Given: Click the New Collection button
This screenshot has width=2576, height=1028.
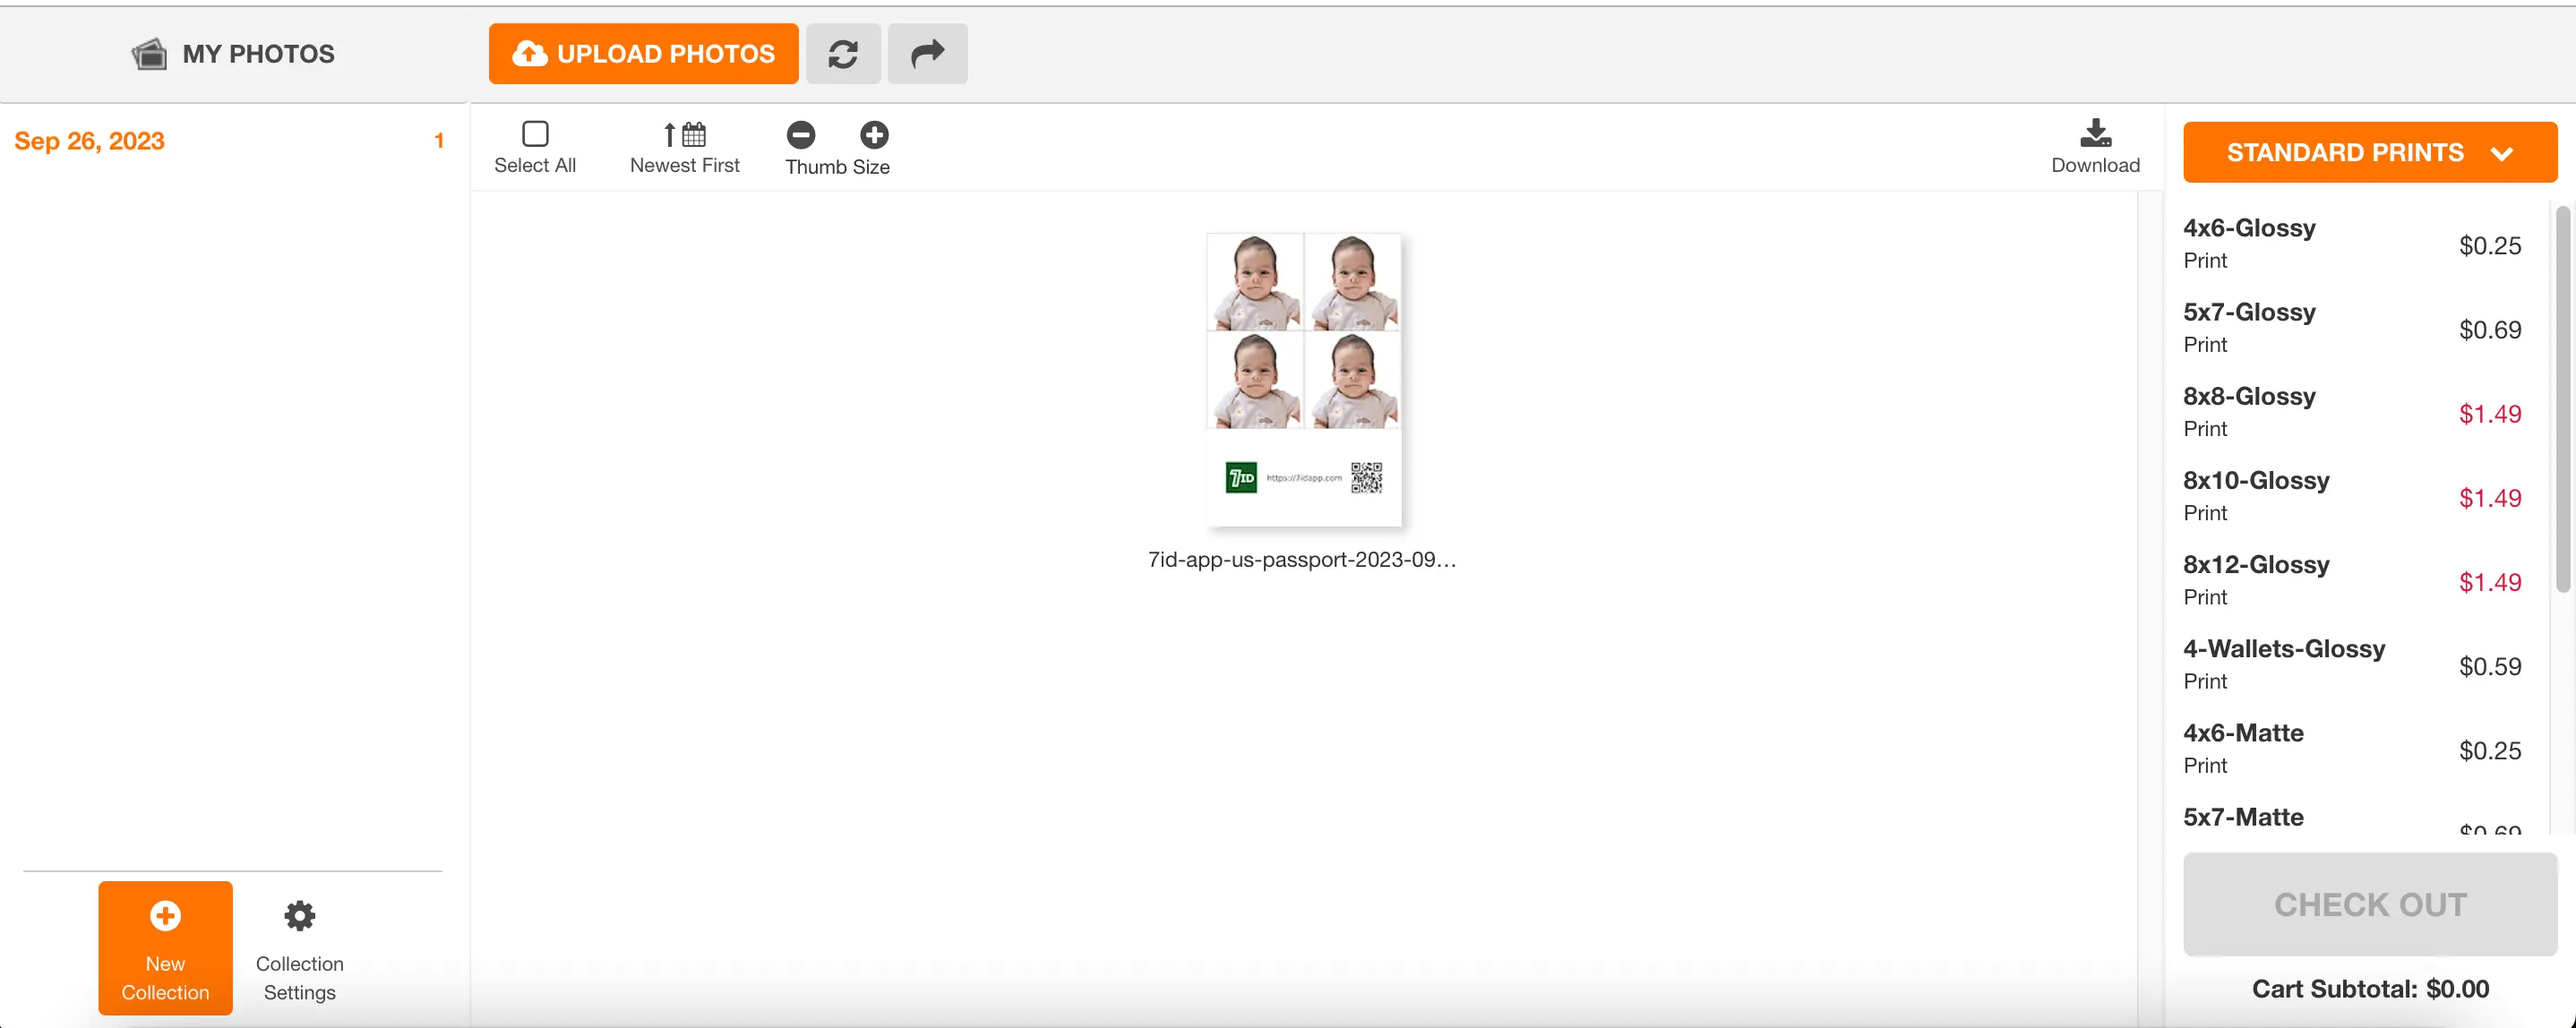Looking at the screenshot, I should point(164,947).
